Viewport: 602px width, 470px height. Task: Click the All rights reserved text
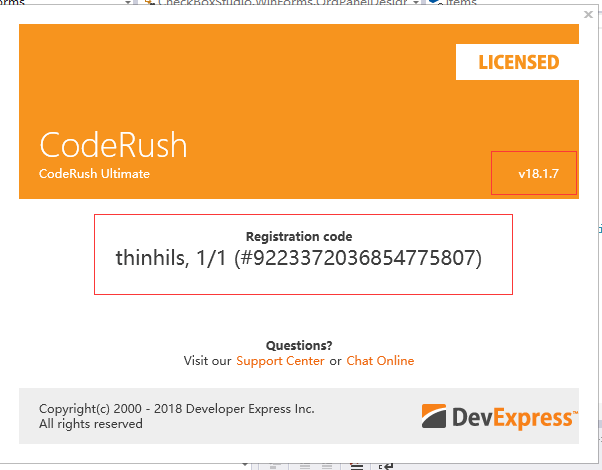[91, 424]
